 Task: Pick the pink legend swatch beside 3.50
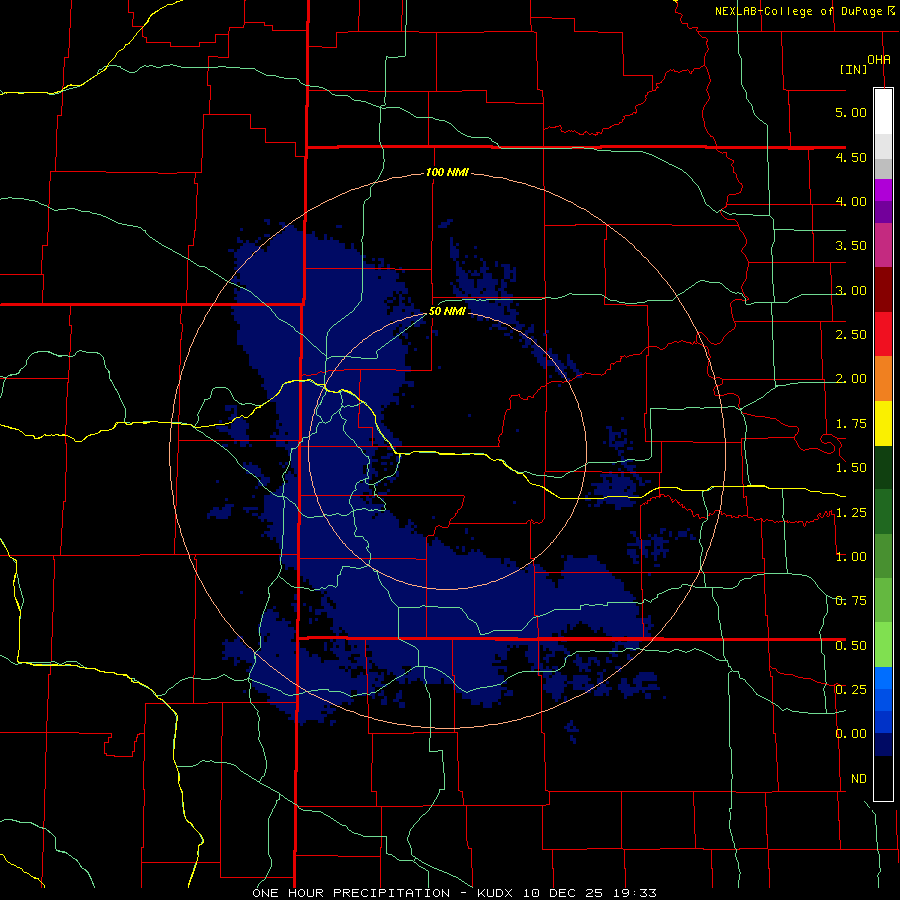883,246
